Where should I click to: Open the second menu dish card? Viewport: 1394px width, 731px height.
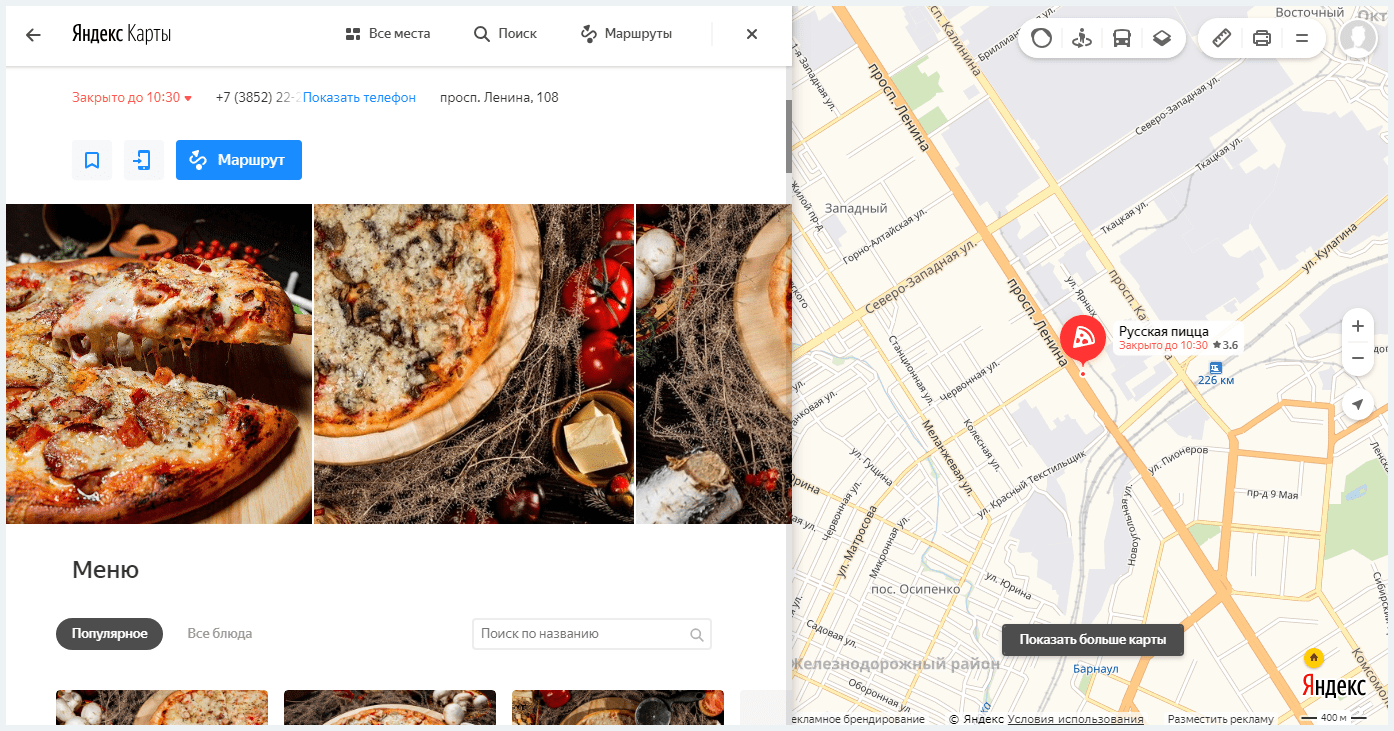(390, 707)
